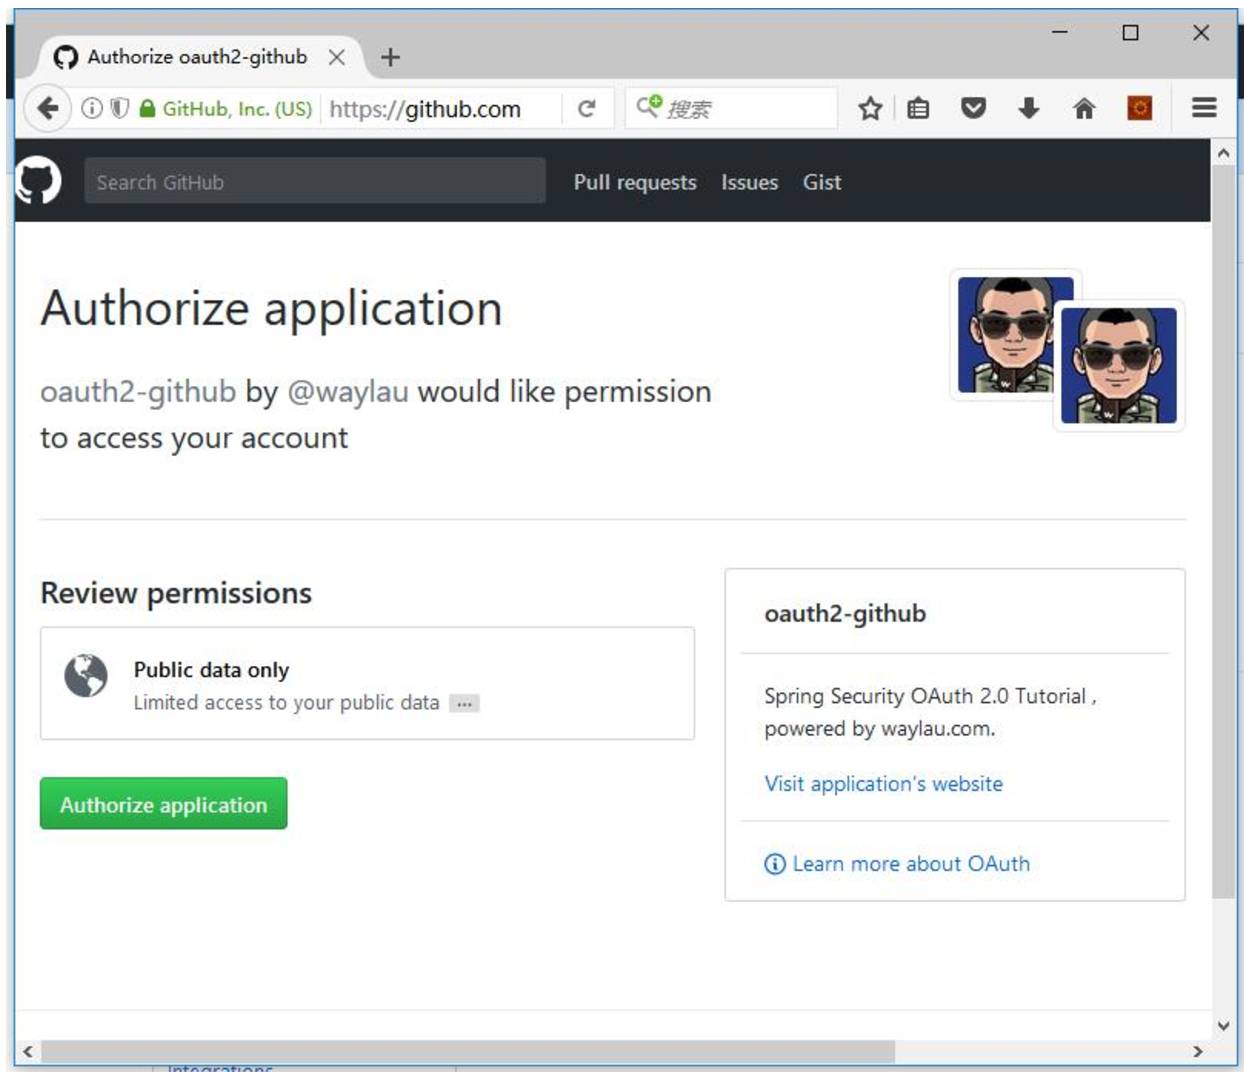Click Learn more about OAuth
The width and height of the screenshot is (1244, 1072).
point(911,864)
